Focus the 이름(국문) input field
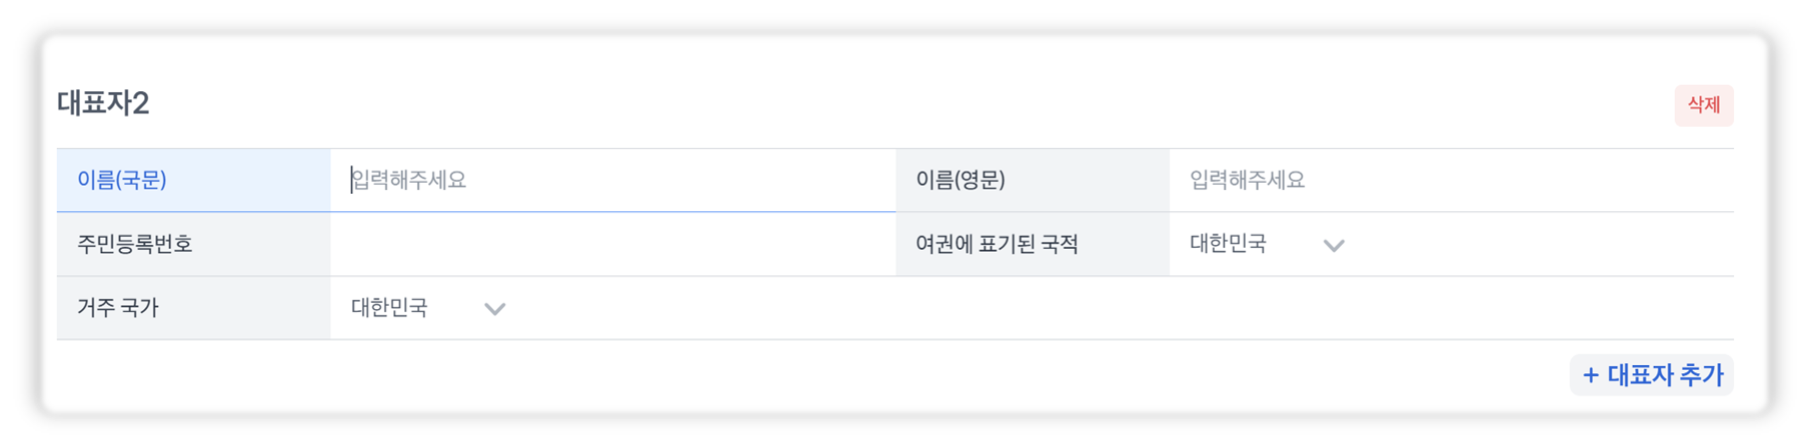 point(612,180)
